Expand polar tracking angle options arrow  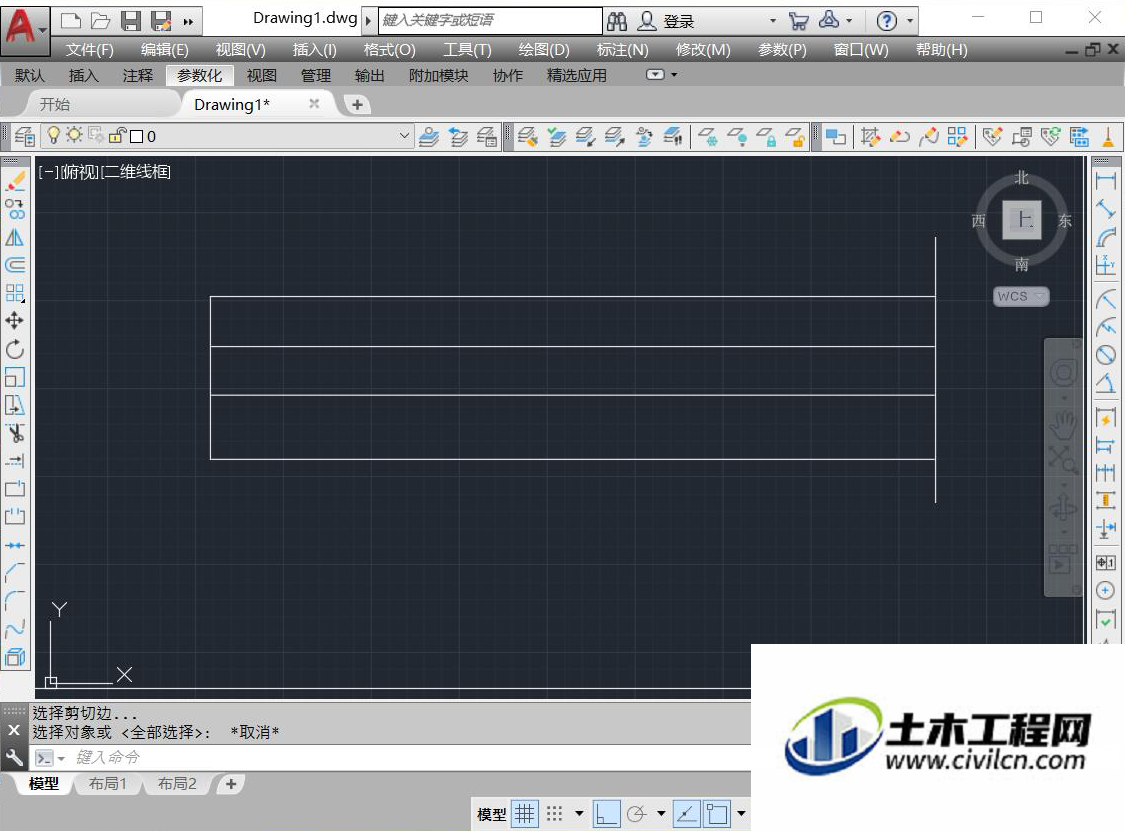tap(661, 814)
